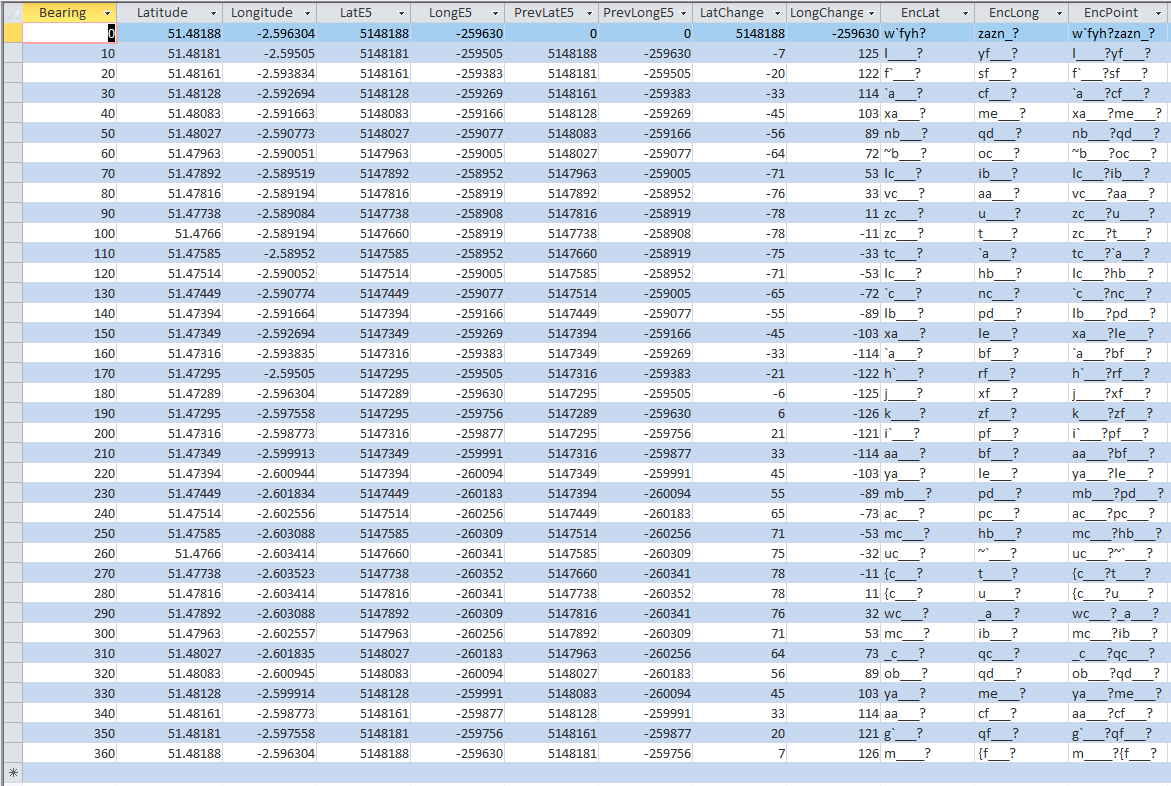The image size is (1171, 786).
Task: Click LongE5 cell -260352 in Bearing 270 row
Action: coord(458,574)
